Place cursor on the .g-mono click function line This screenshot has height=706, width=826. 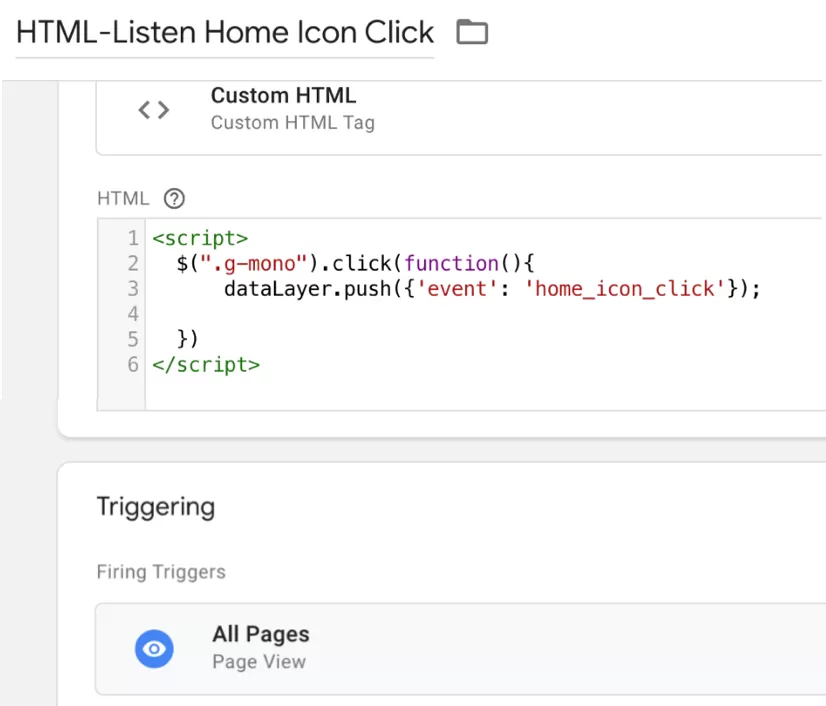(356, 263)
